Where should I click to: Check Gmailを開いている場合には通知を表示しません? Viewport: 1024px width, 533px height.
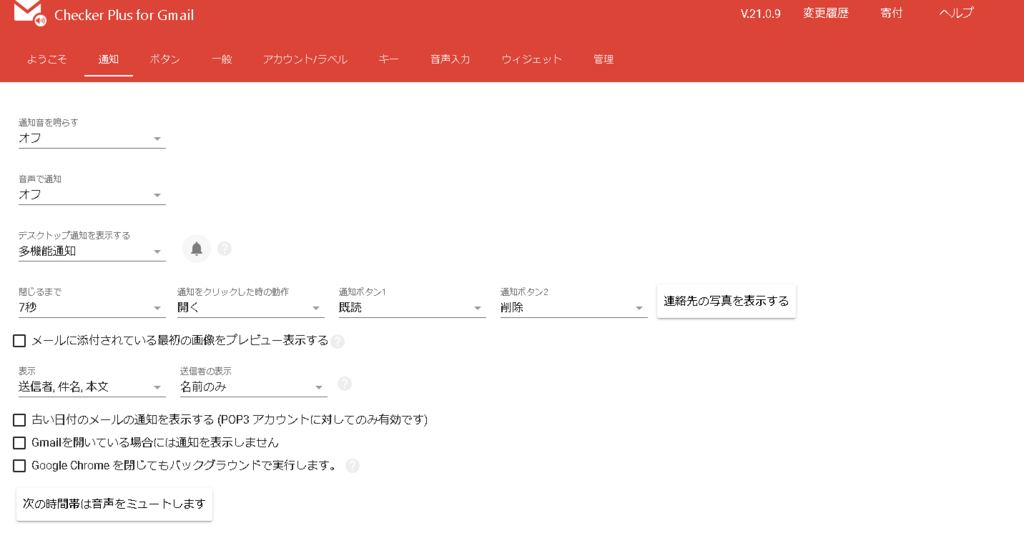[20, 443]
